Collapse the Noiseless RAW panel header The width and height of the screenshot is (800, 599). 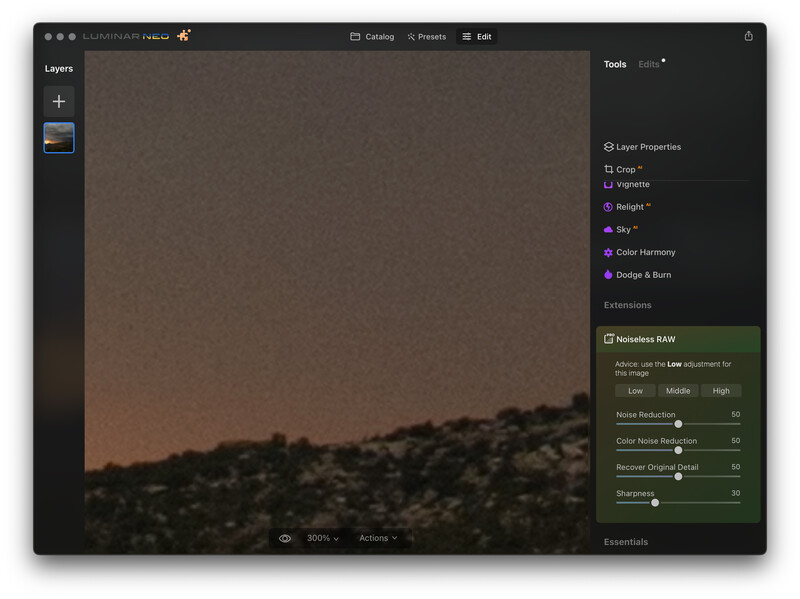678,339
